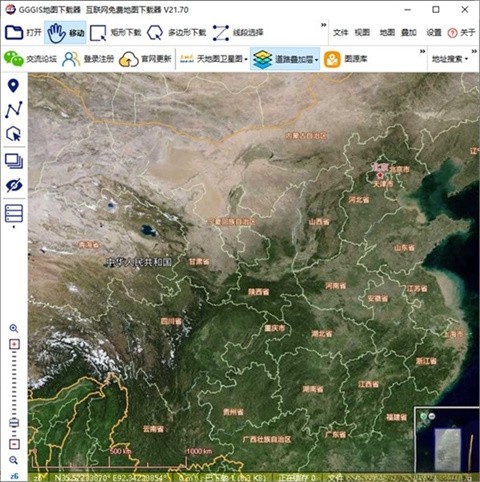Screen dimensions: 480x482
Task: Open 登录注册 login and register
Action: point(88,59)
